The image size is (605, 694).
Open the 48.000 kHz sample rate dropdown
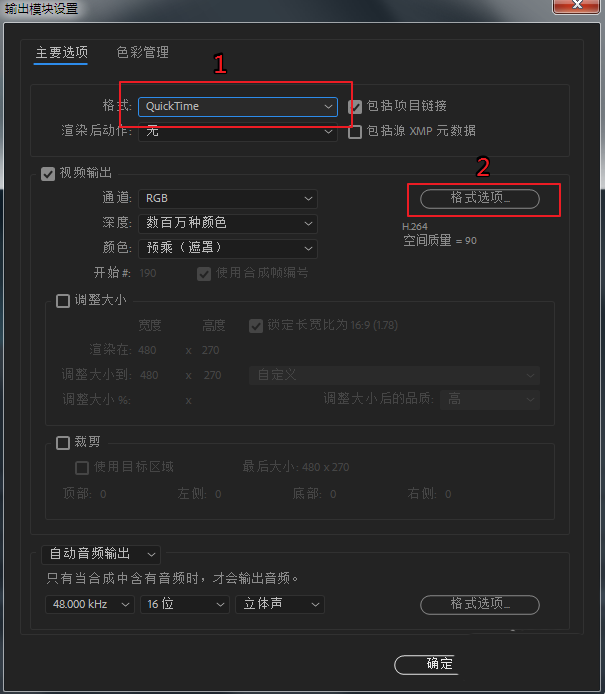pos(90,605)
